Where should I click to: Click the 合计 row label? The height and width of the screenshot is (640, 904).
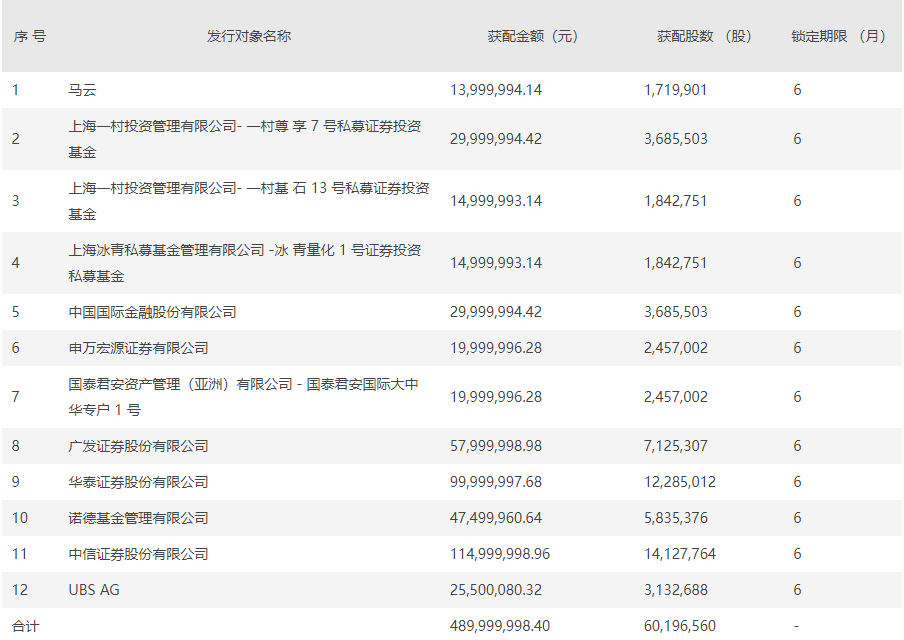(x=25, y=626)
